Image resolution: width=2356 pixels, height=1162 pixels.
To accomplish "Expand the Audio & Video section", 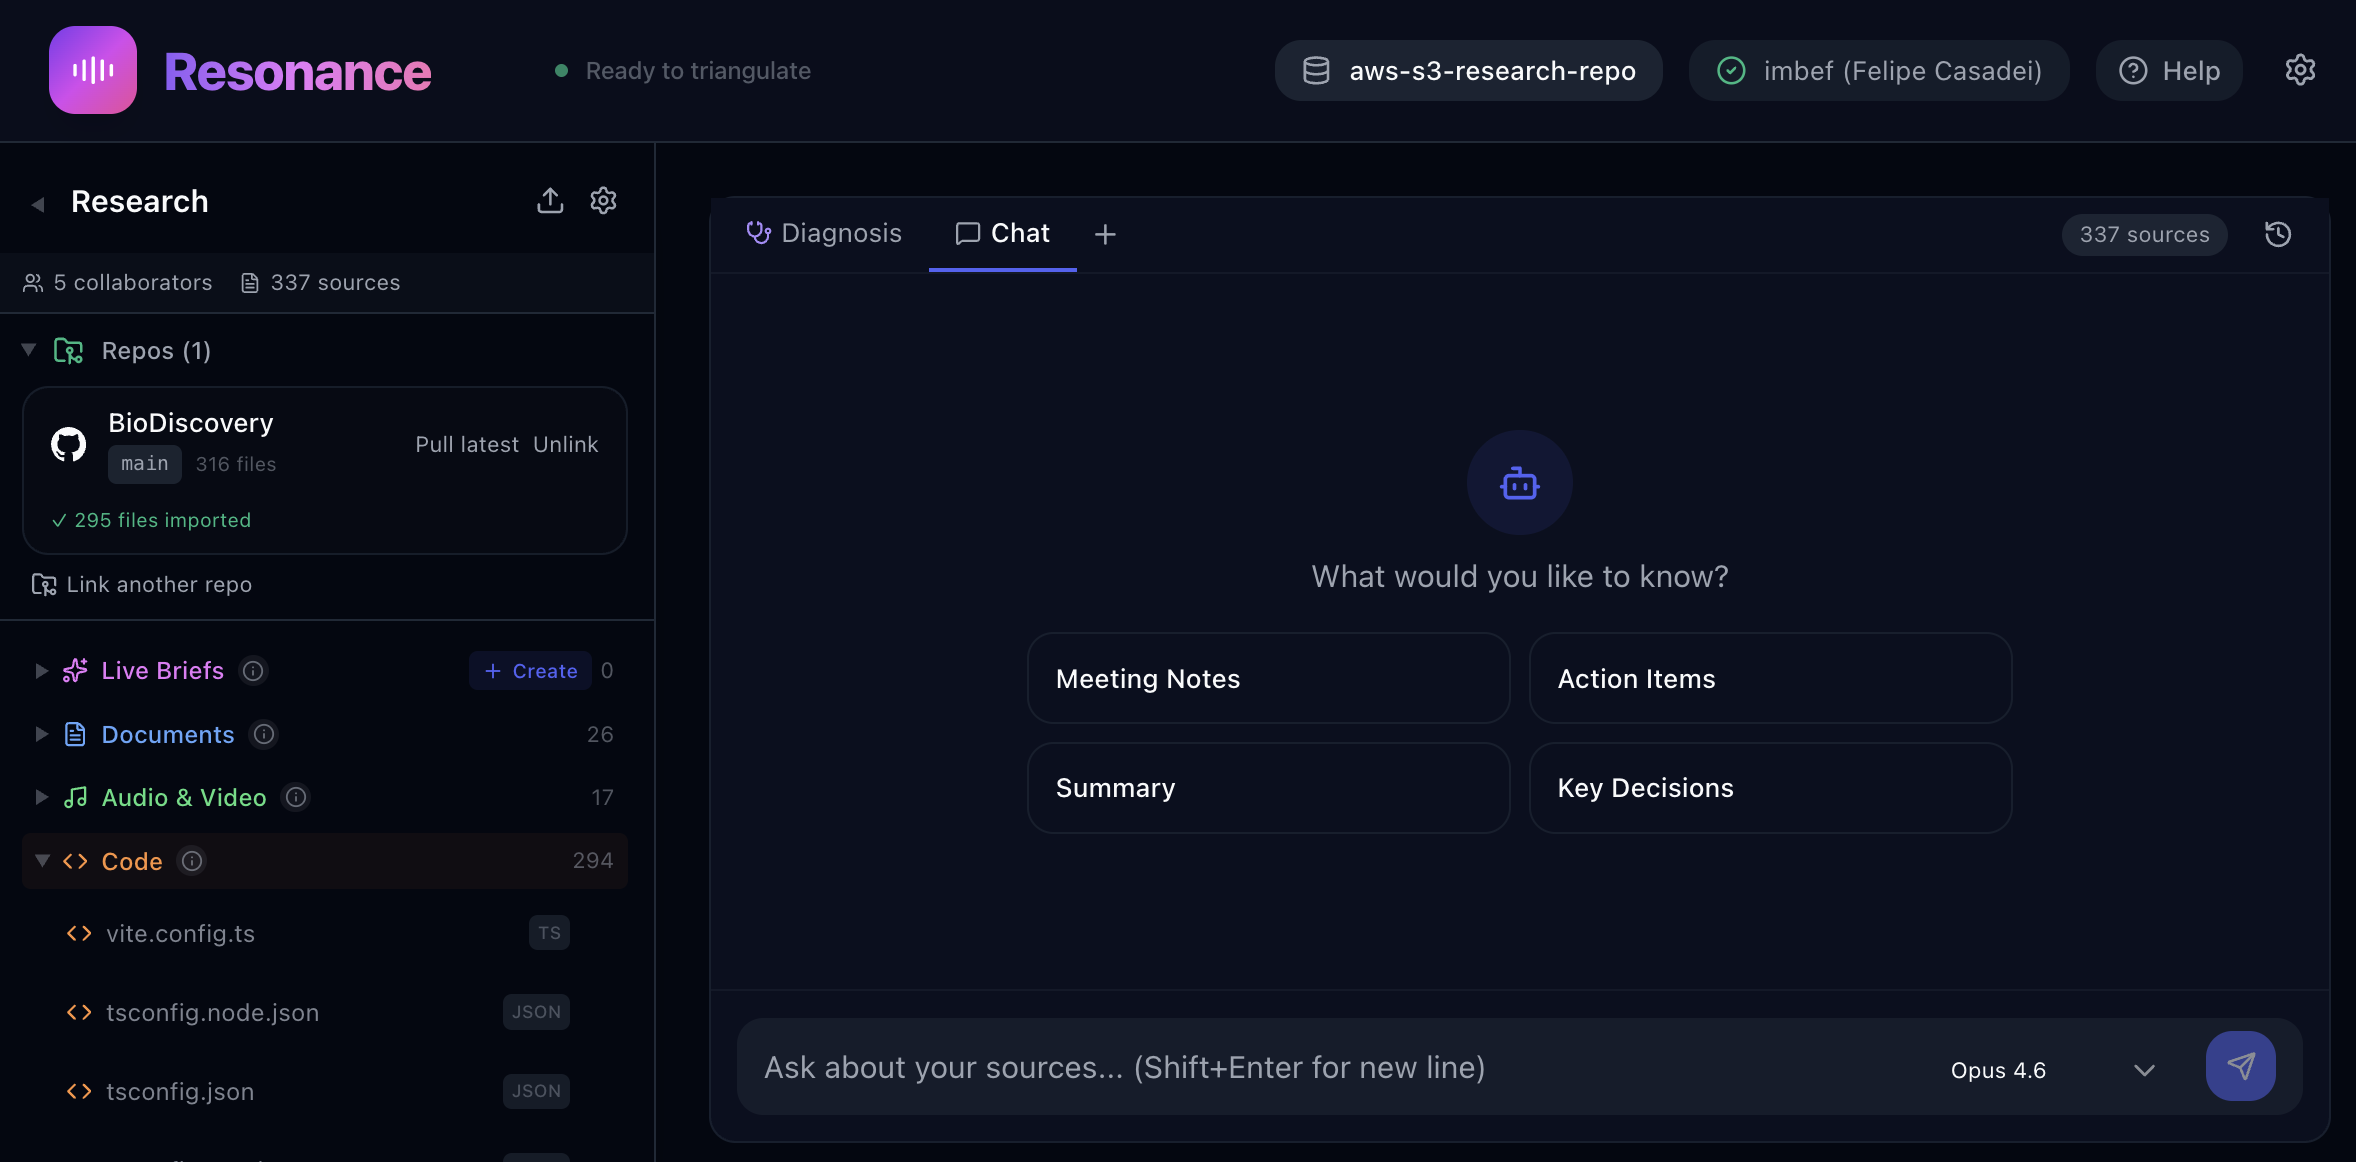I will click(x=41, y=797).
